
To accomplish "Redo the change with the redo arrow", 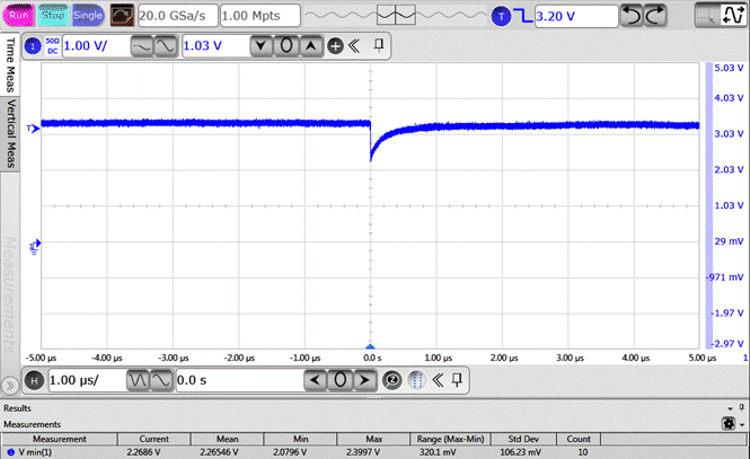I will 655,16.
